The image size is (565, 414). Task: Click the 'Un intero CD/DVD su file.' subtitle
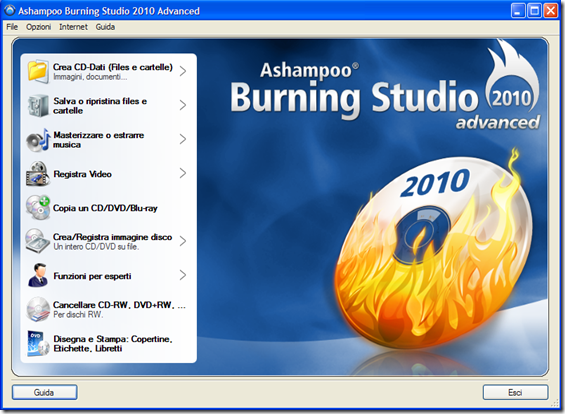pos(96,247)
